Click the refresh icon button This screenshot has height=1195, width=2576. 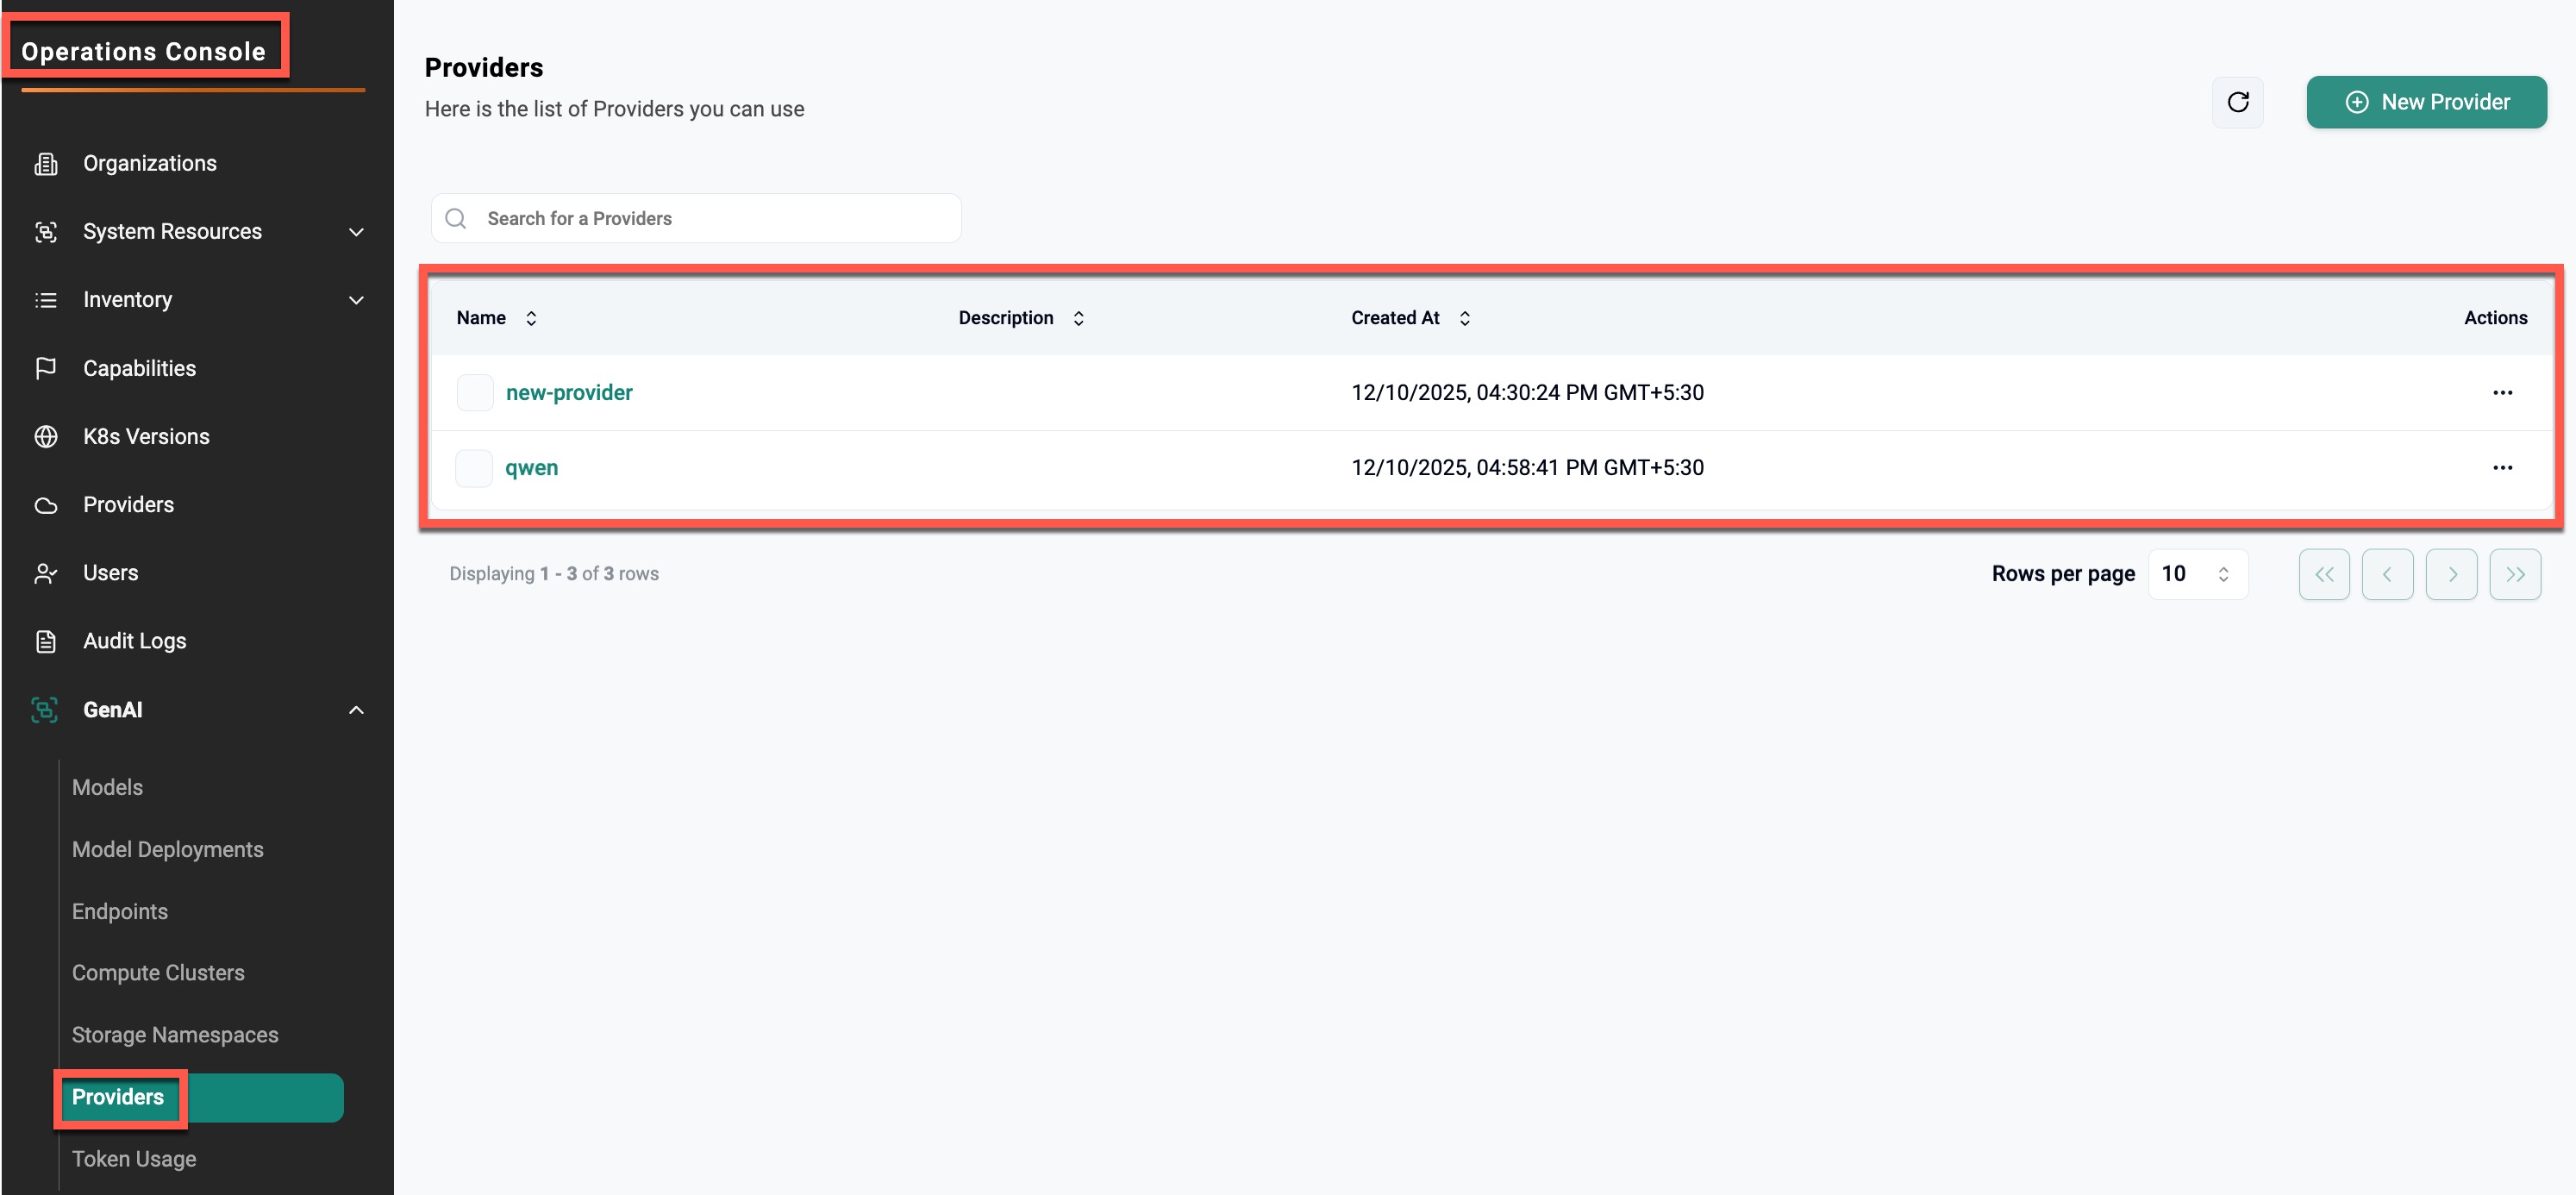[2237, 102]
